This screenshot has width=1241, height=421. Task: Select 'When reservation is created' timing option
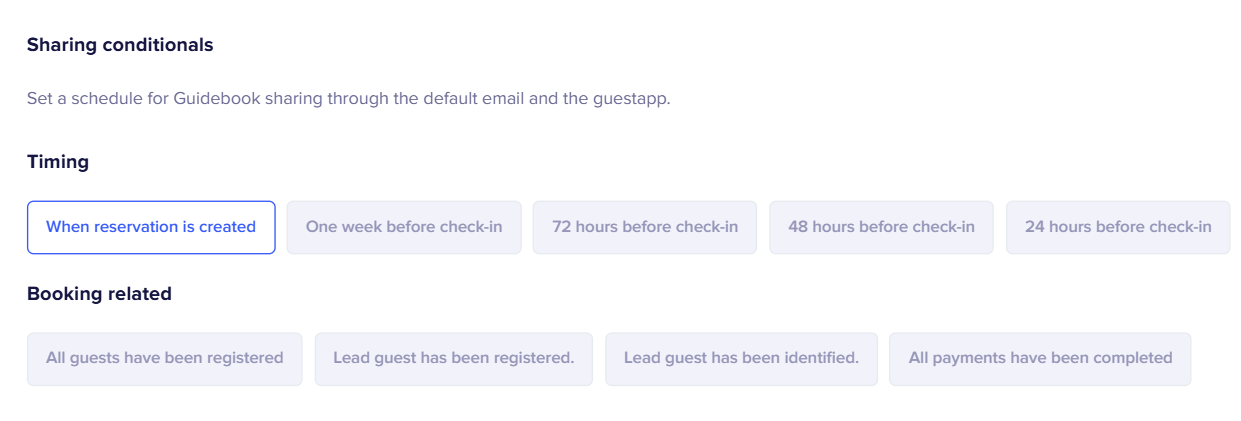151,227
